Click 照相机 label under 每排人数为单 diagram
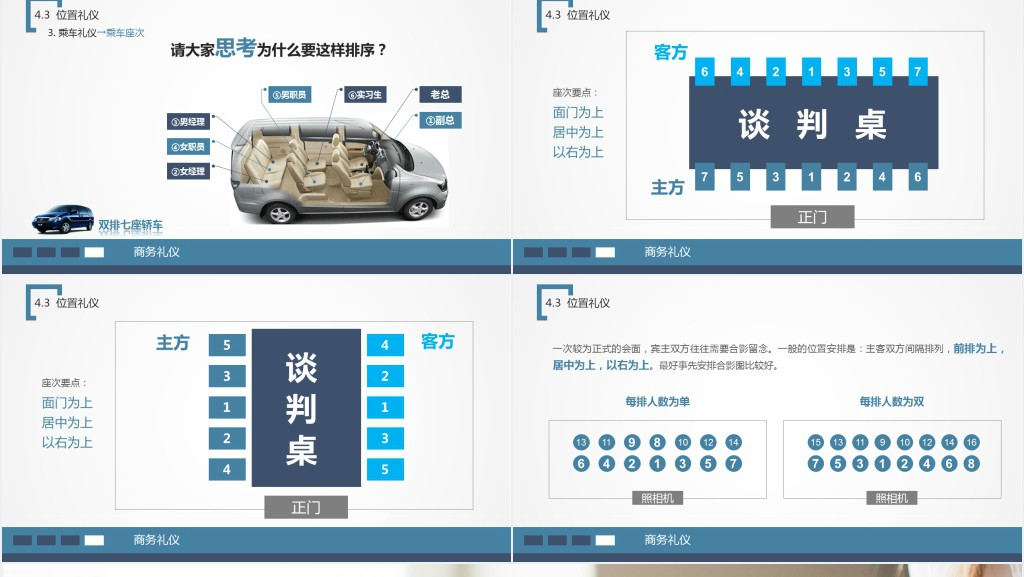 click(x=657, y=498)
